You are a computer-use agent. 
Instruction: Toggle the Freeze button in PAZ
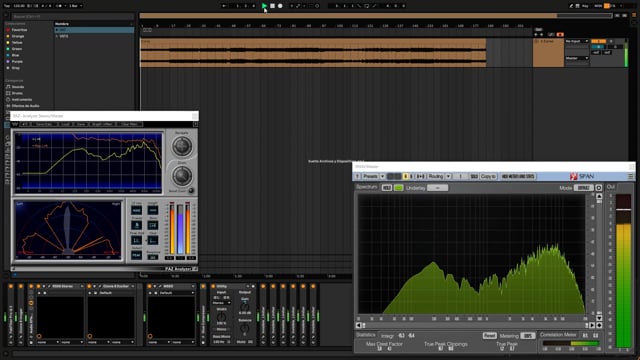[x=136, y=225]
